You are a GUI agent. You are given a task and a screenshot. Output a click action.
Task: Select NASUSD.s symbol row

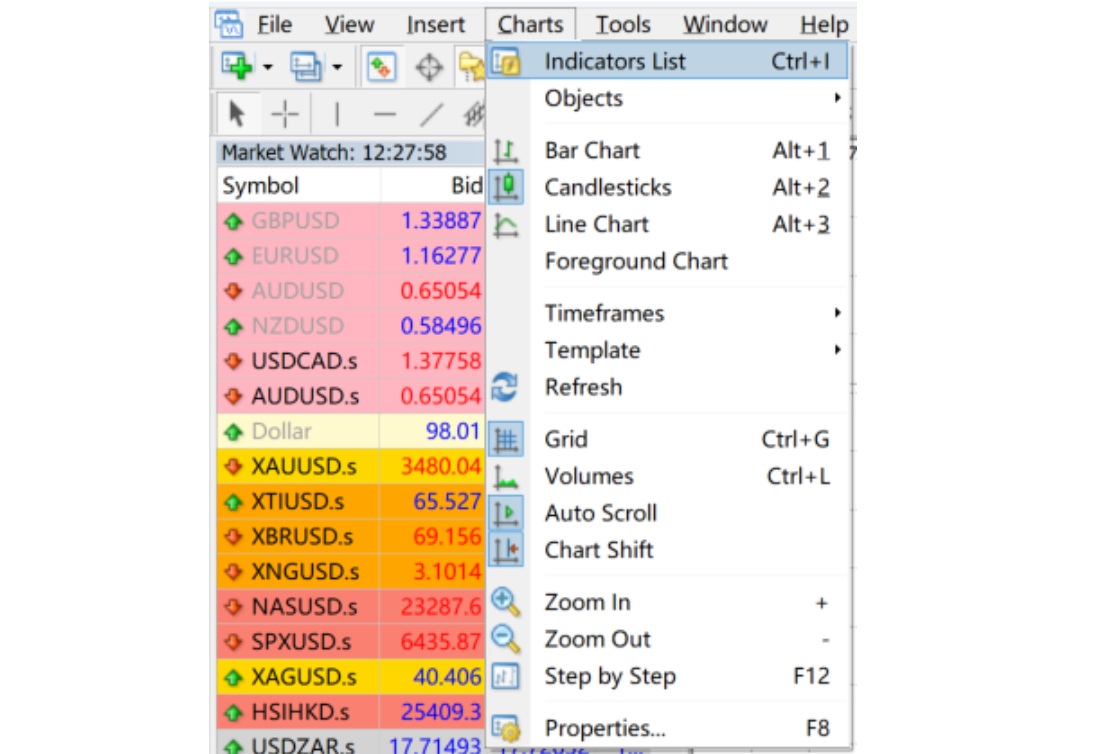tap(351, 606)
